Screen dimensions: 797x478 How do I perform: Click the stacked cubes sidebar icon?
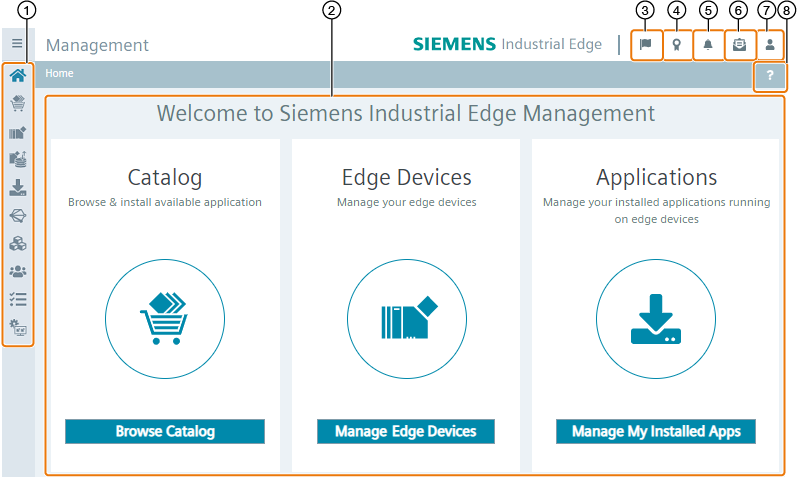(x=18, y=243)
